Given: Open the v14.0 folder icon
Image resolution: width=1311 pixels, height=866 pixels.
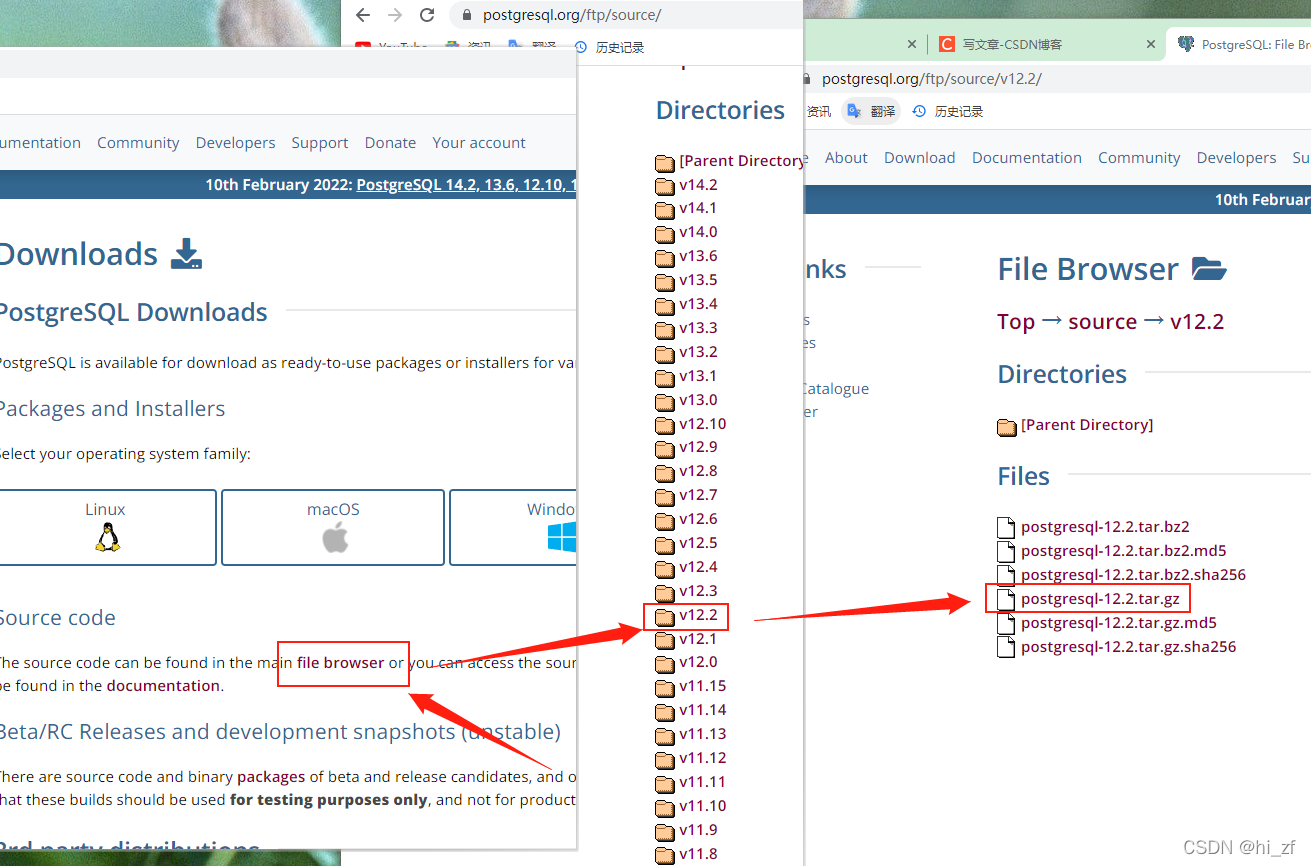Looking at the screenshot, I should pyautogui.click(x=665, y=233).
